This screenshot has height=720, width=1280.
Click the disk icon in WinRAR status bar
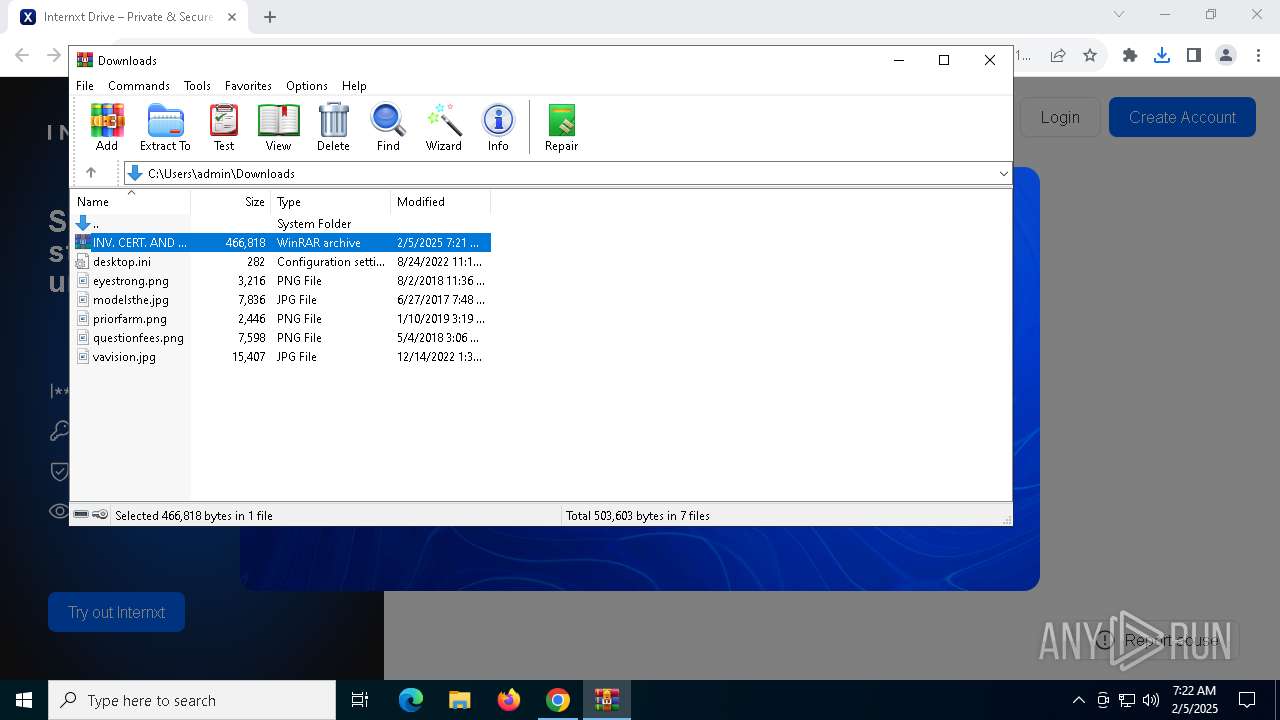[x=81, y=514]
